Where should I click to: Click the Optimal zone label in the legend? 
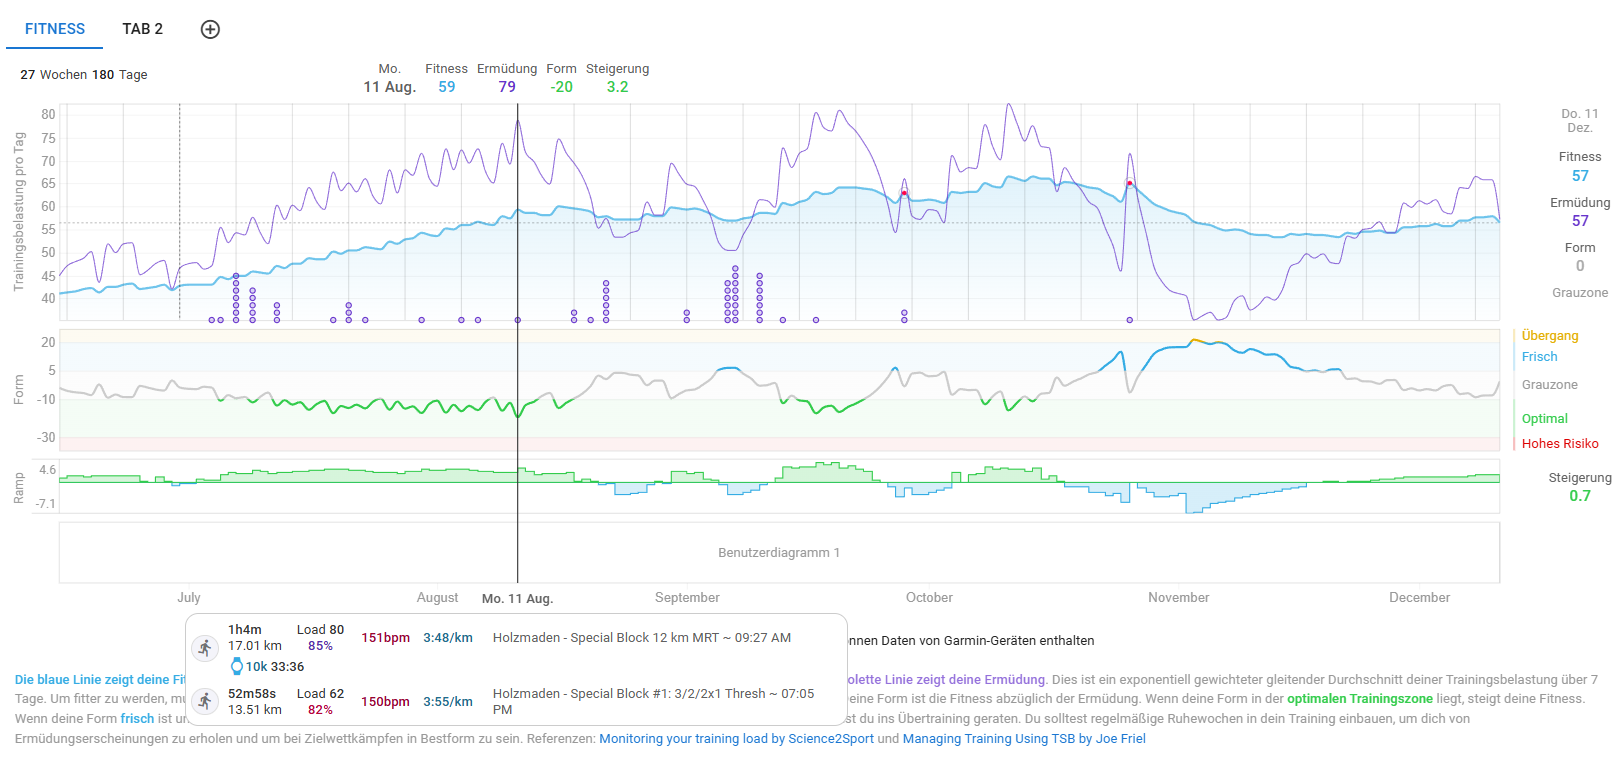tap(1544, 419)
